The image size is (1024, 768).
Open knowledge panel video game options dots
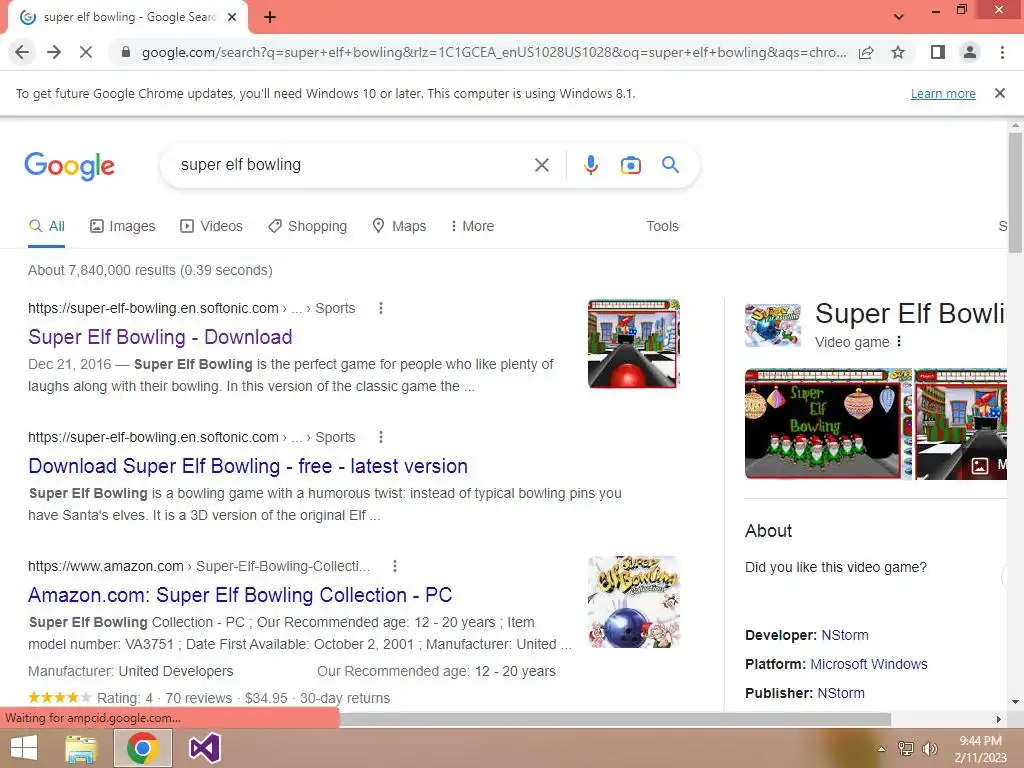click(x=899, y=342)
